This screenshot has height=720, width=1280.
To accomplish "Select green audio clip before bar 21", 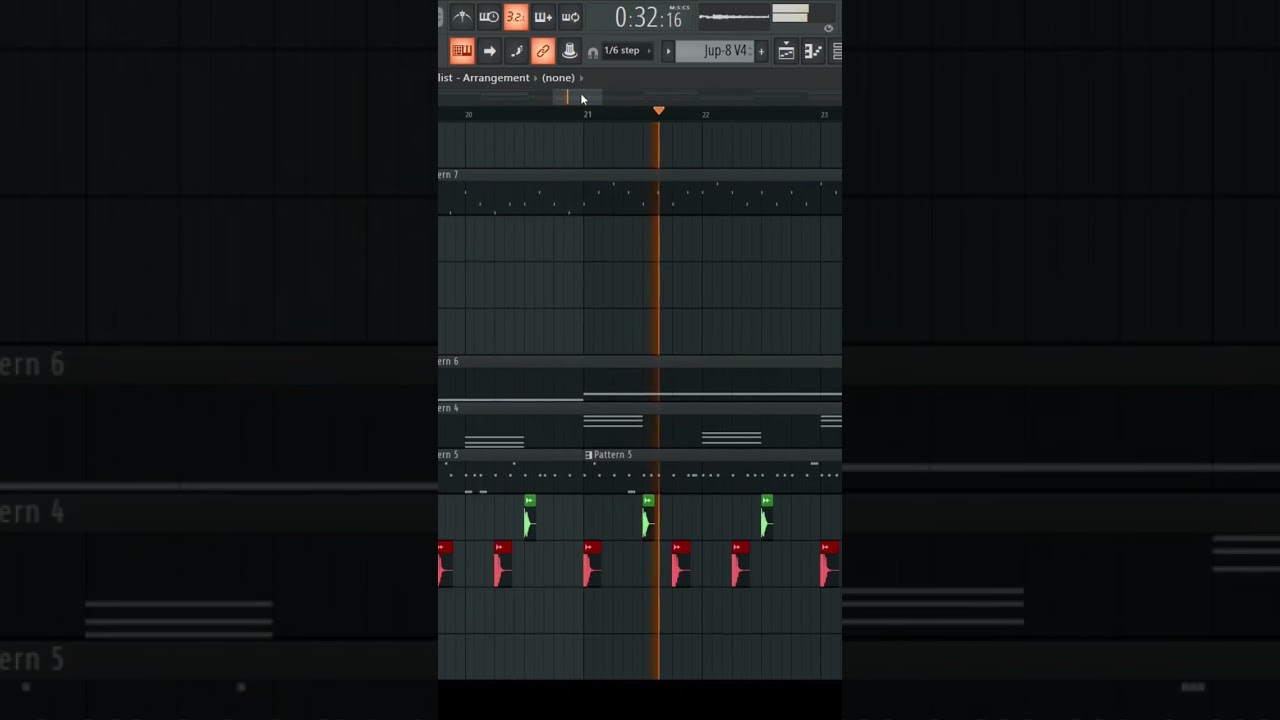I will tap(529, 517).
